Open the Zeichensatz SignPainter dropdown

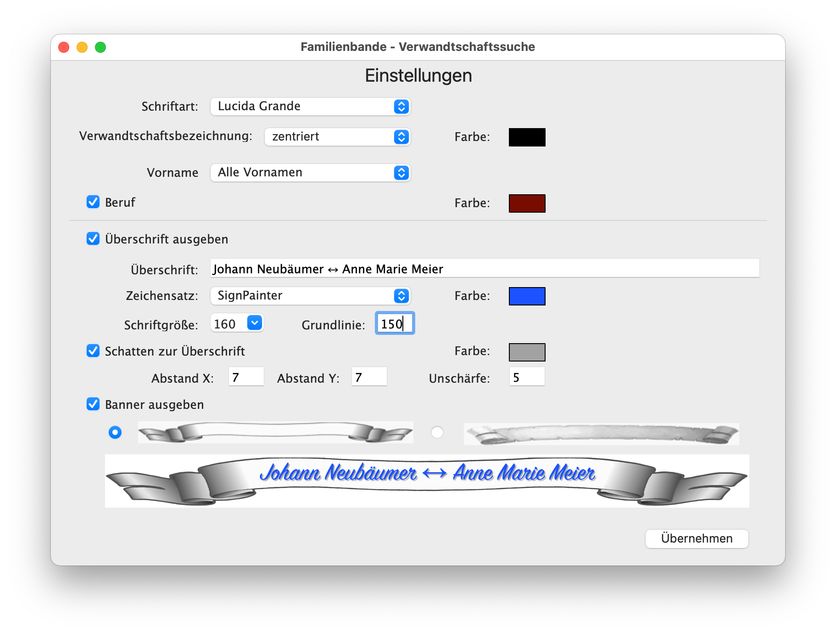tap(310, 296)
